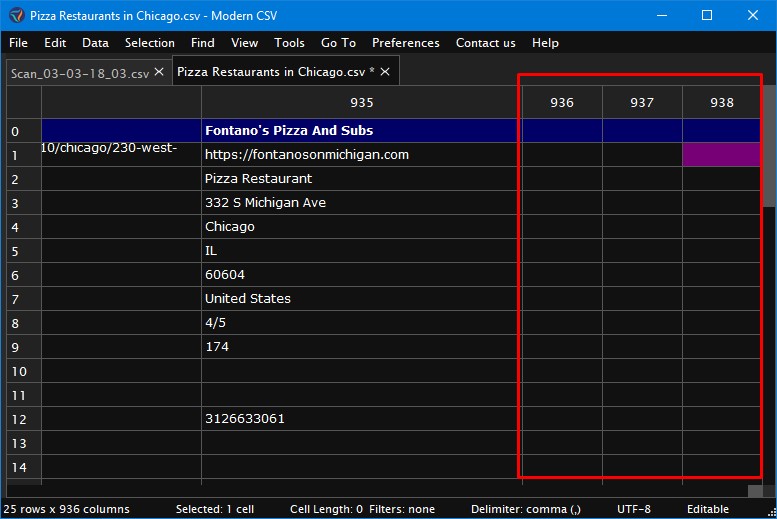The height and width of the screenshot is (519, 777).
Task: Open the Preferences menu
Action: (x=406, y=43)
